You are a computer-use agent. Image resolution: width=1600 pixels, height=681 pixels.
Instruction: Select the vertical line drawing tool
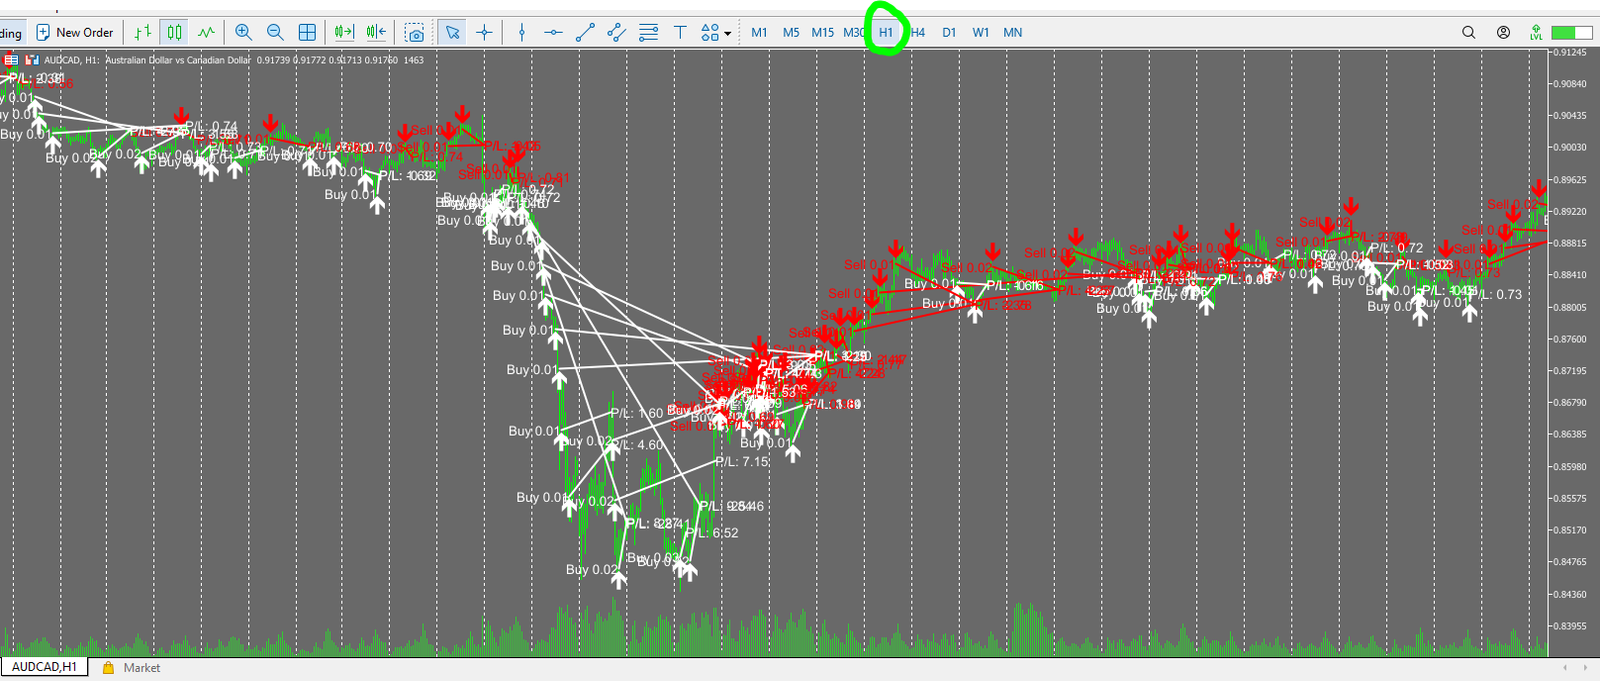(521, 32)
